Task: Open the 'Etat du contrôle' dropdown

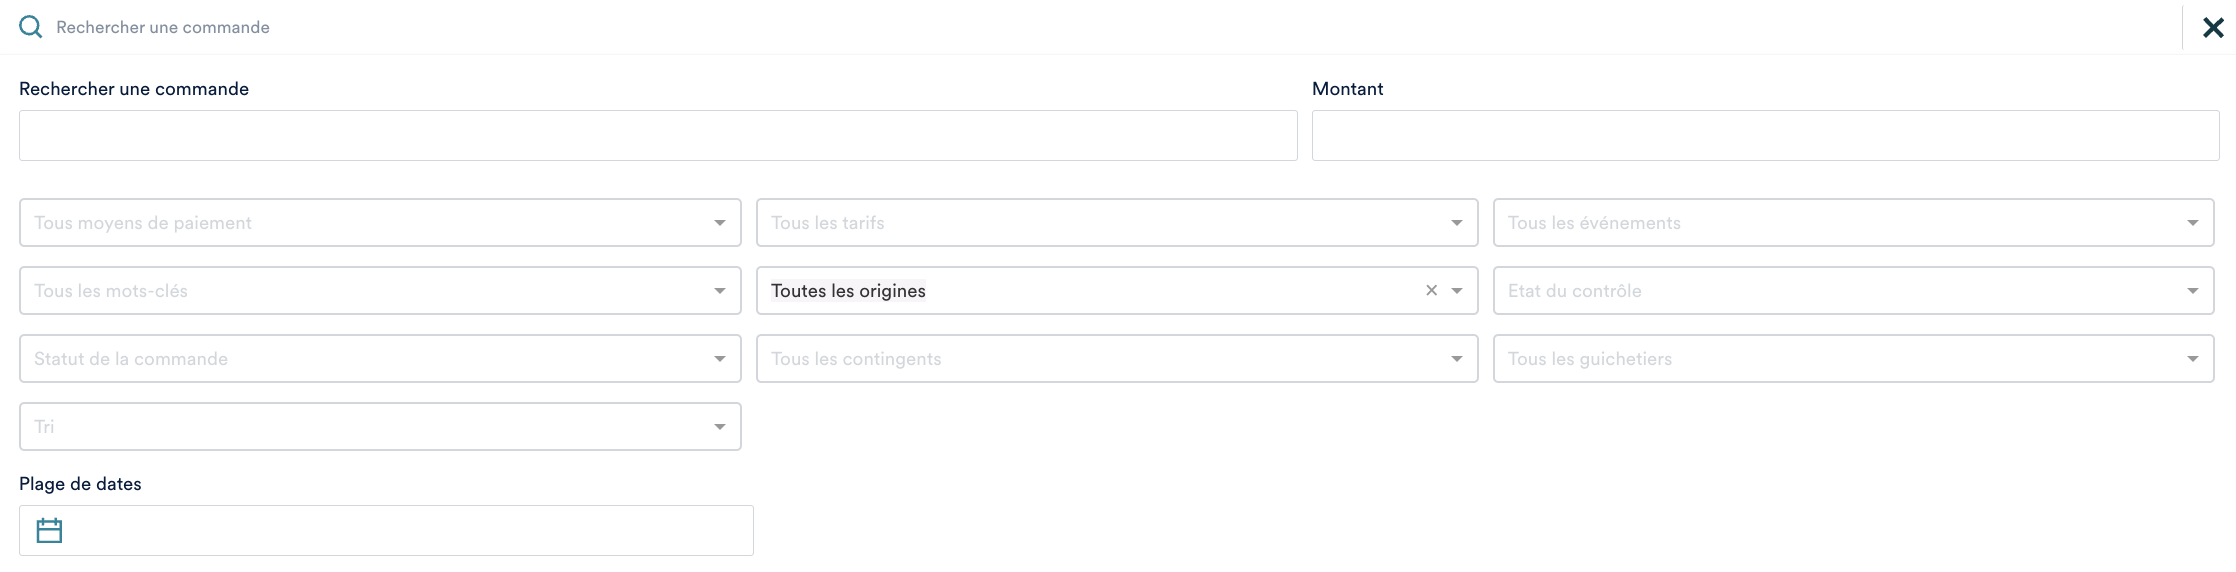Action: point(1853,291)
